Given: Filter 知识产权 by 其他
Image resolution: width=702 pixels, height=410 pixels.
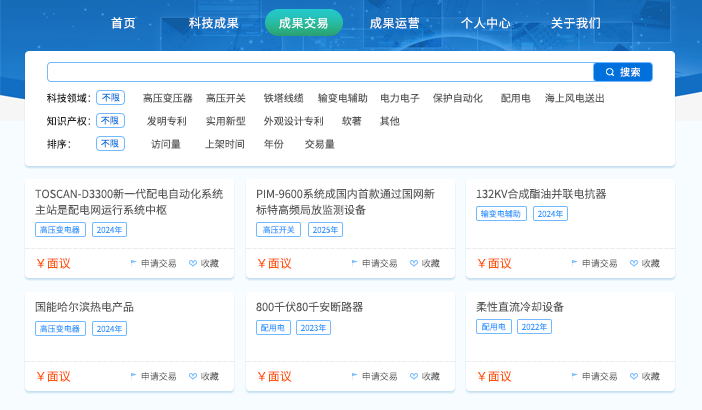Looking at the screenshot, I should coord(390,121).
